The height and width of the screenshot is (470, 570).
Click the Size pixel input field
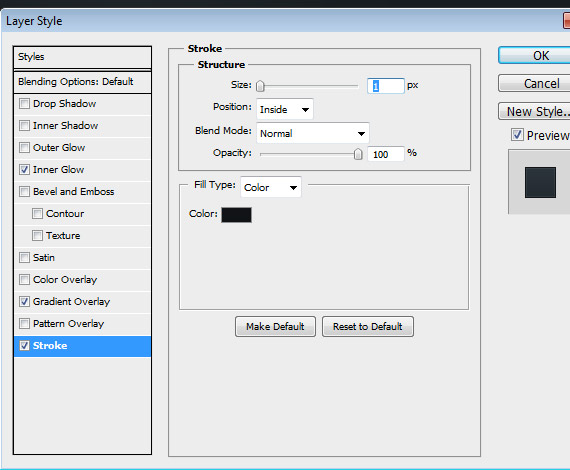coord(385,86)
